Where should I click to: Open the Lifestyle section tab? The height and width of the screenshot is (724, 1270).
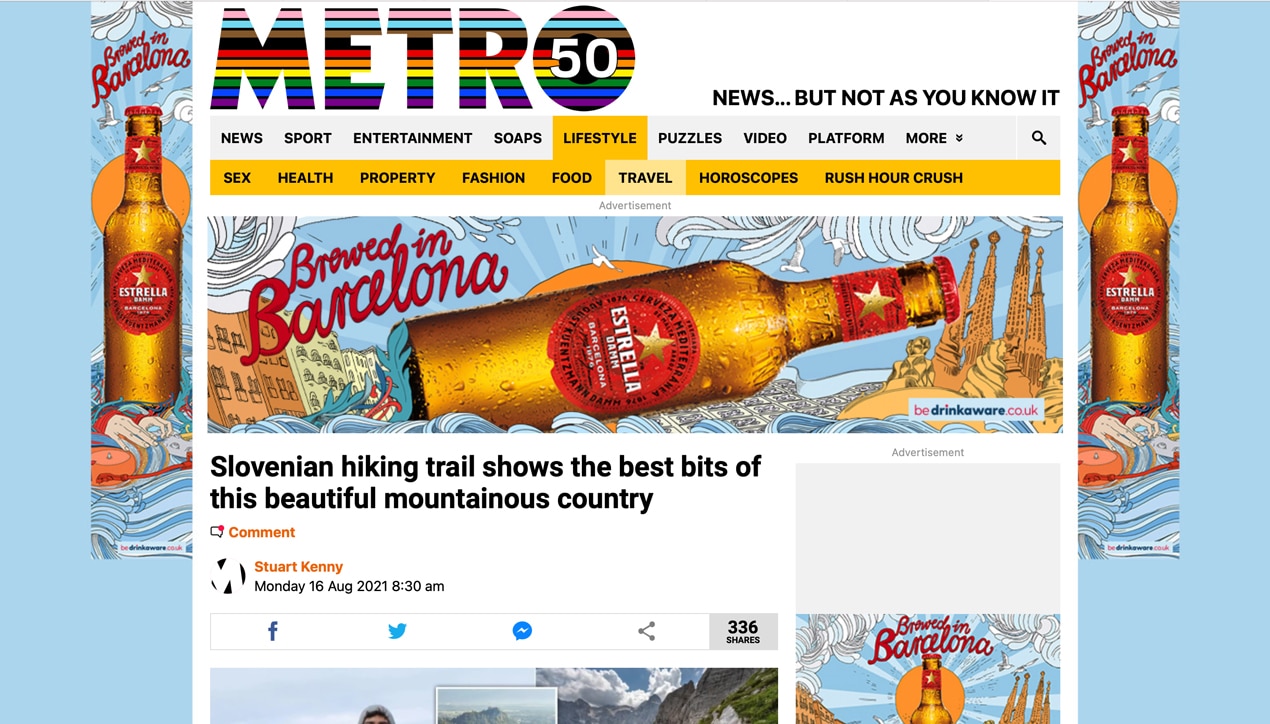(x=599, y=138)
